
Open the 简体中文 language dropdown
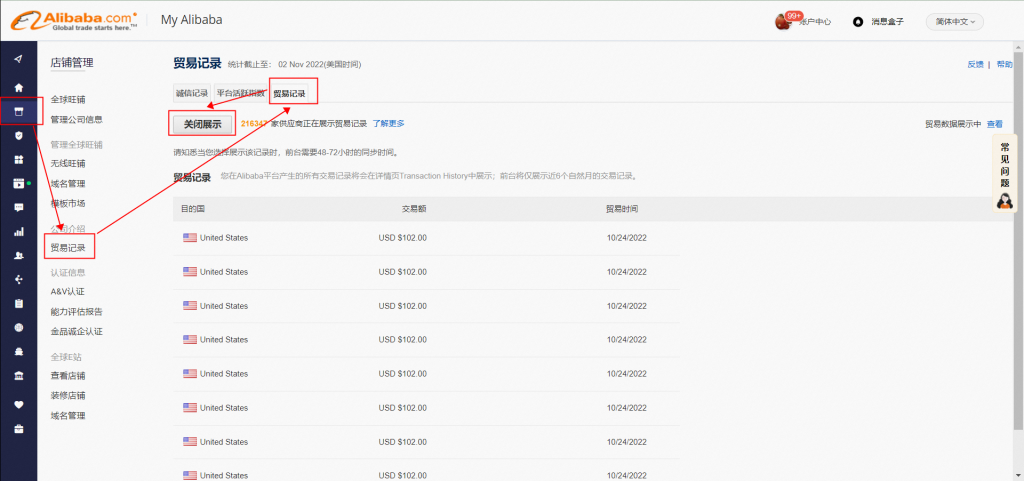954,22
